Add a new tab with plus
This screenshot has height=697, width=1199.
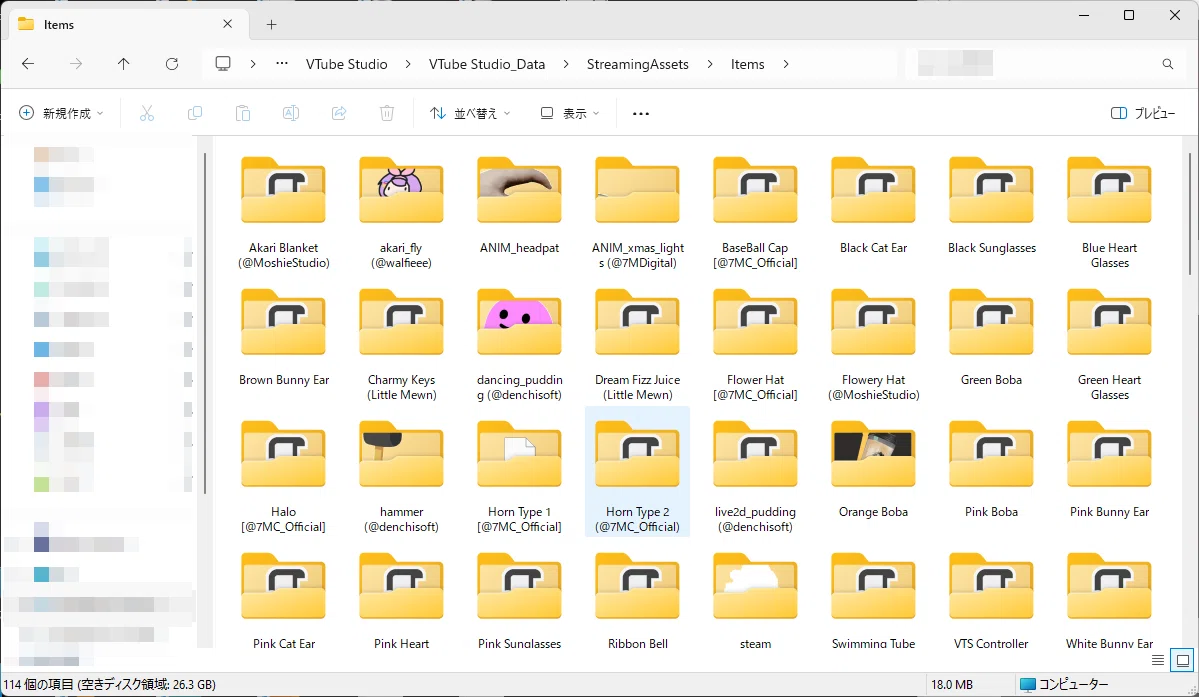271,24
